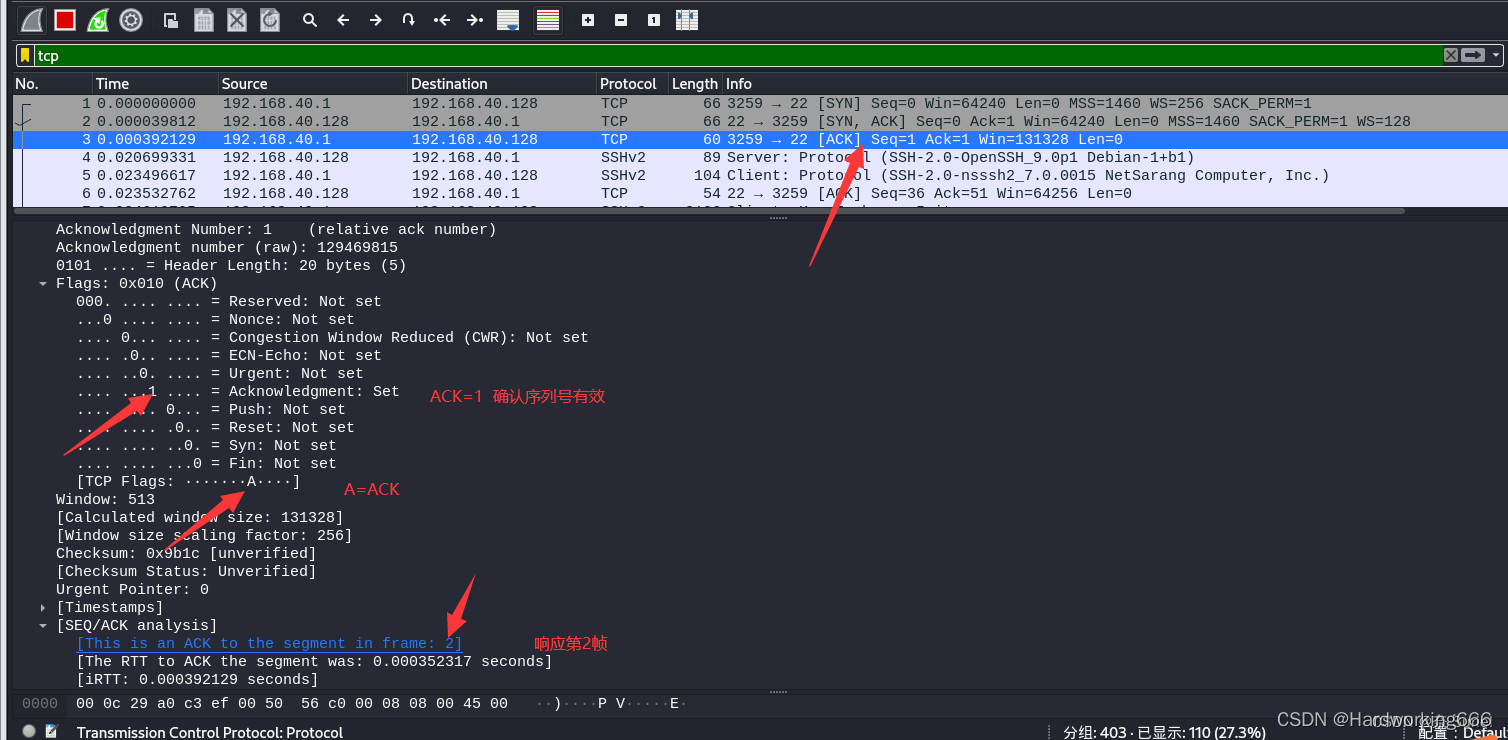Select Header Length: 20 bytes line
This screenshot has height=740, width=1508.
pyautogui.click(x=231, y=266)
